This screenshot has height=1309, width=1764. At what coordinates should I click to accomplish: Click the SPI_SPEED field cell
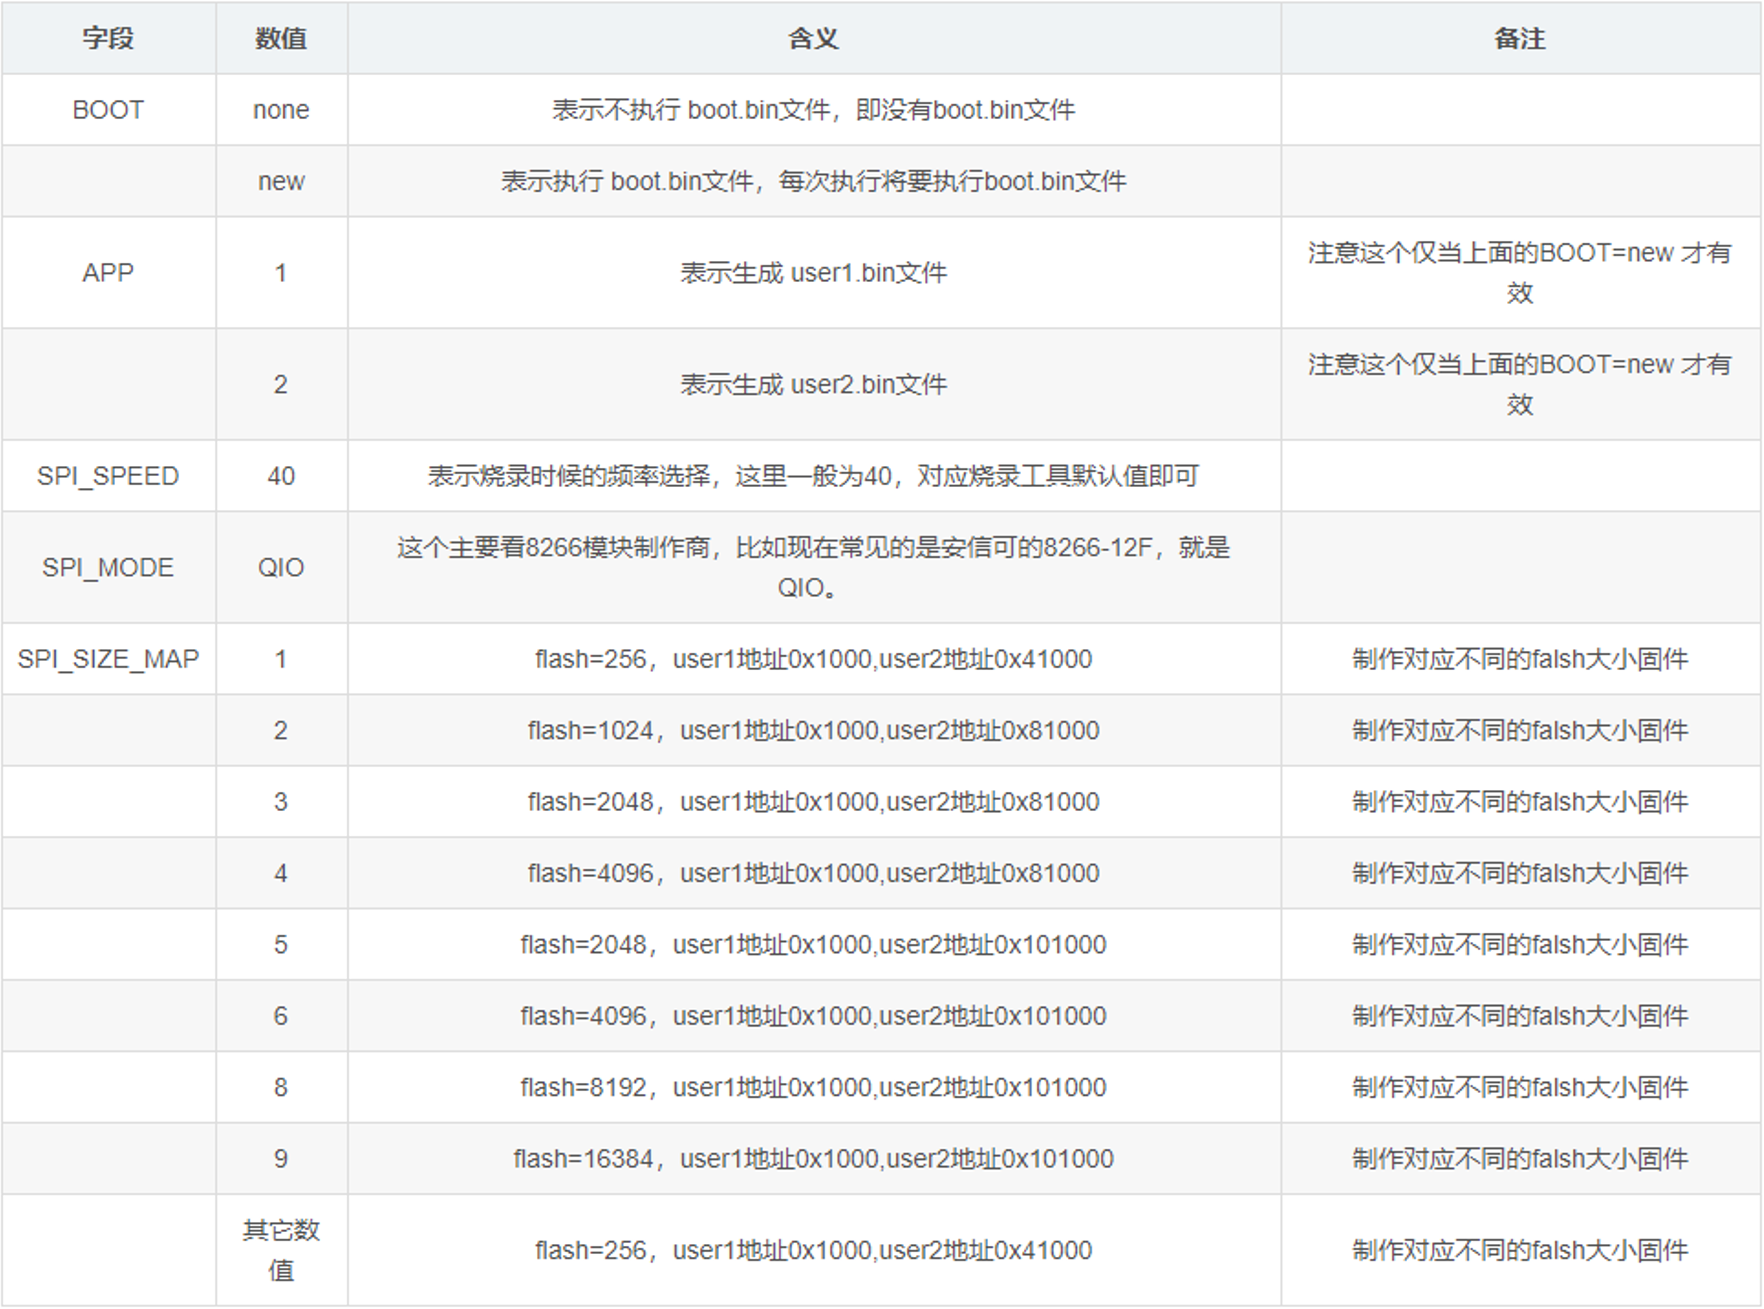(x=108, y=476)
